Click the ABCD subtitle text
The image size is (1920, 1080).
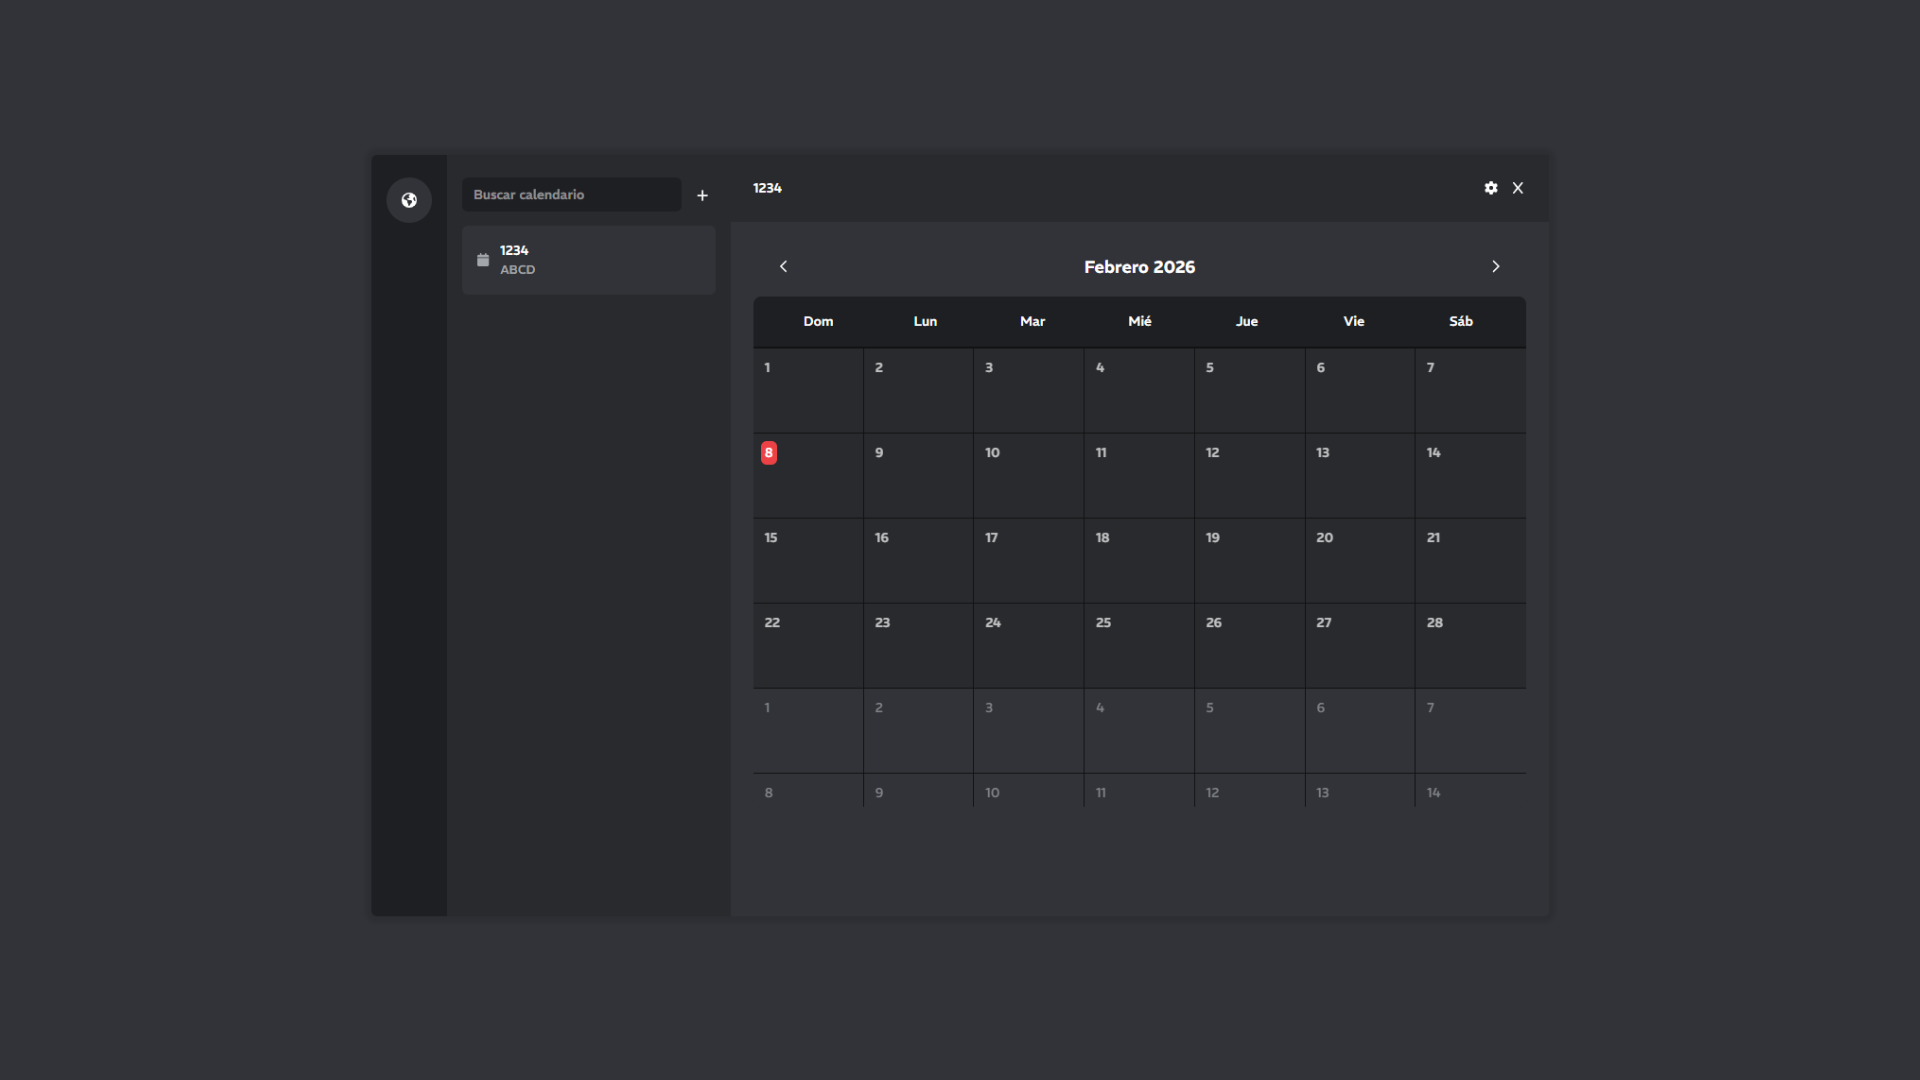coord(518,269)
